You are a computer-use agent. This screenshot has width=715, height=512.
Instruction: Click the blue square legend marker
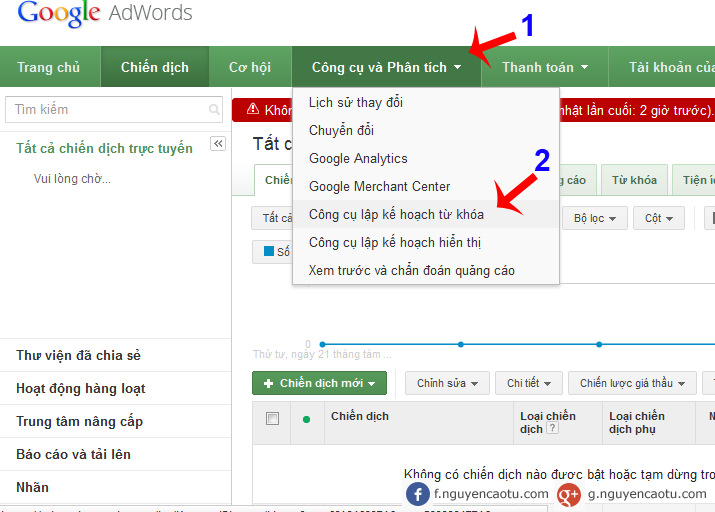click(x=269, y=251)
